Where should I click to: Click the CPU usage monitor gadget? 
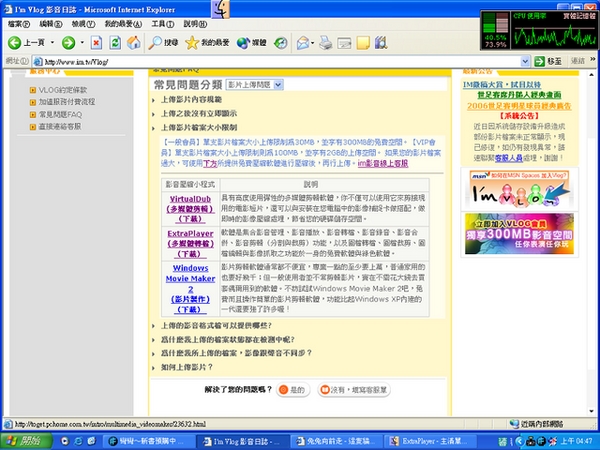(x=539, y=30)
